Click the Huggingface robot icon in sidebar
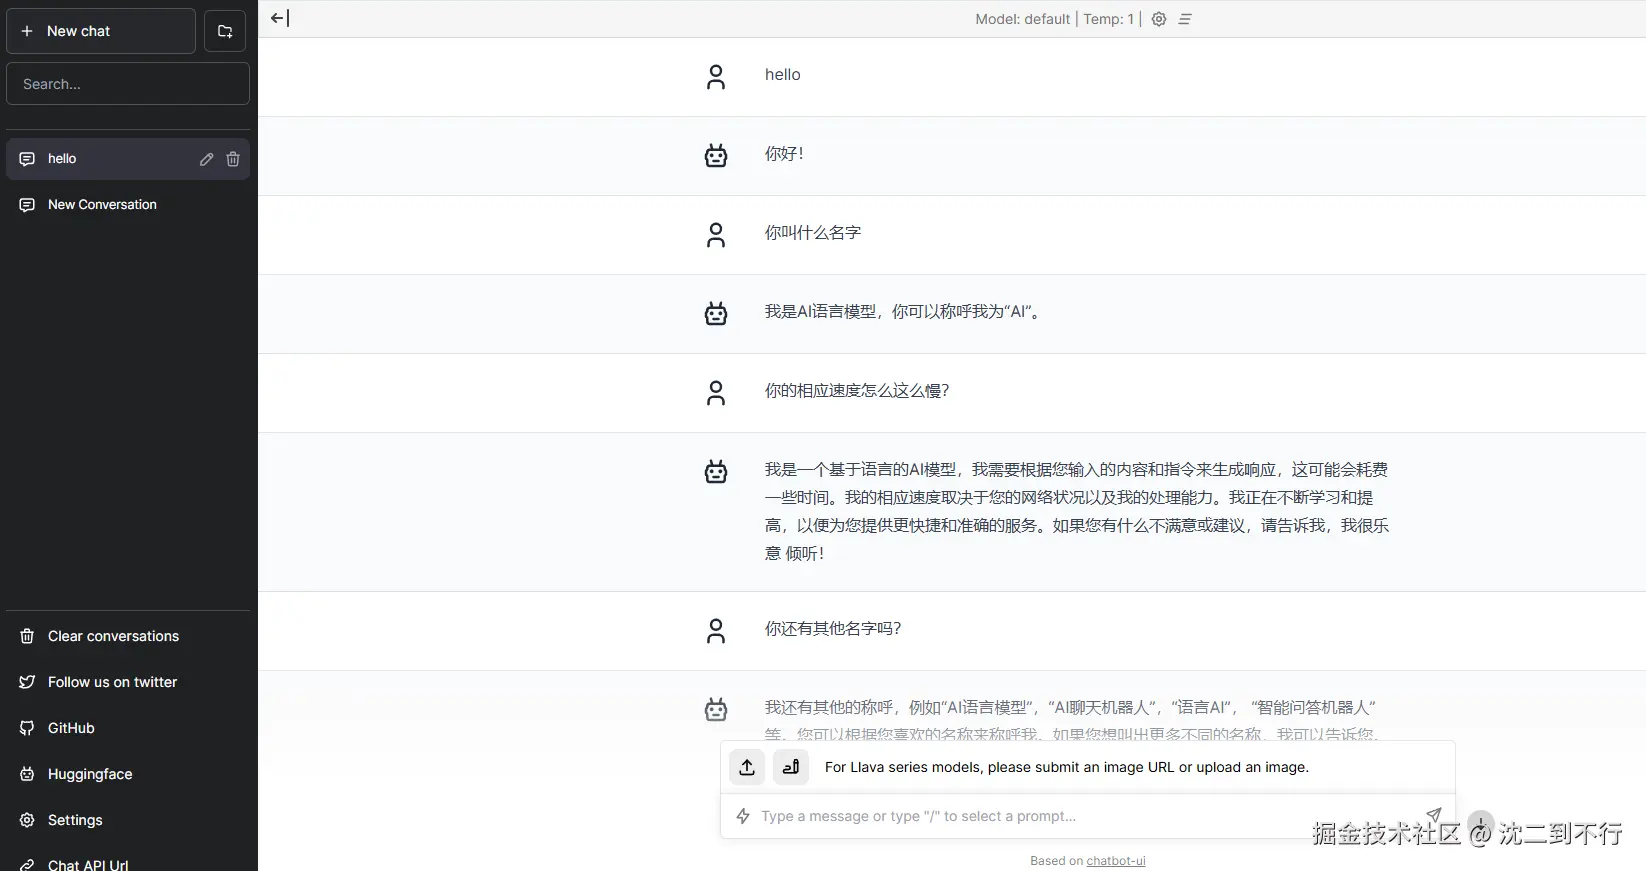Viewport: 1646px width, 871px height. pos(27,774)
